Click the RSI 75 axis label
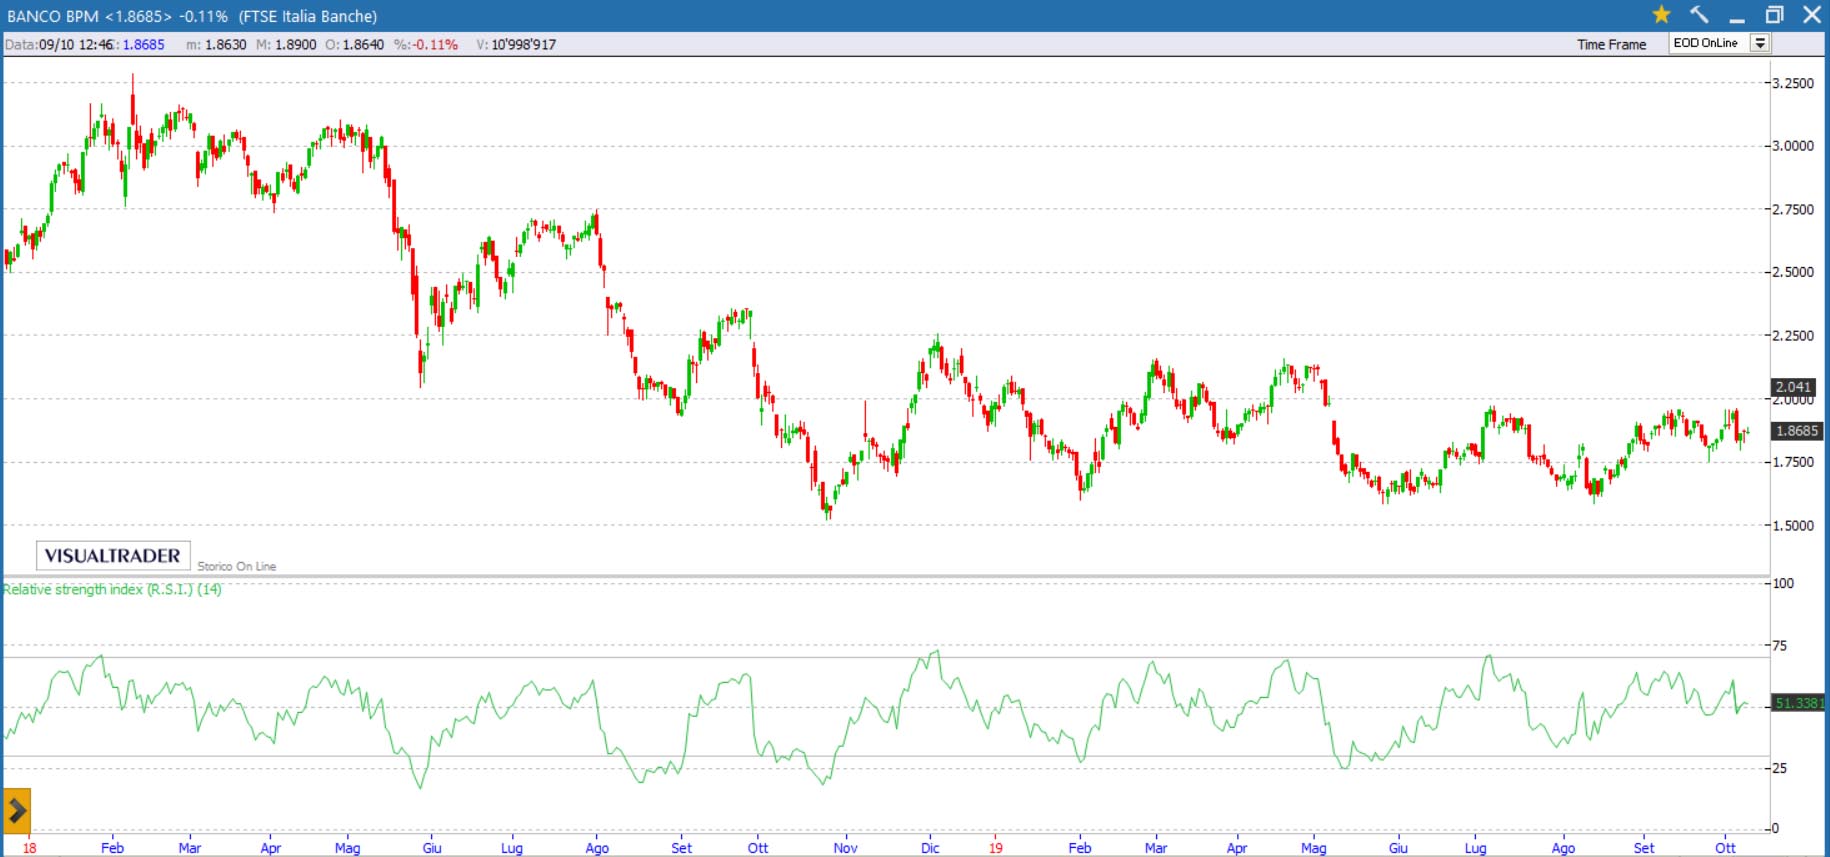 pos(1779,645)
